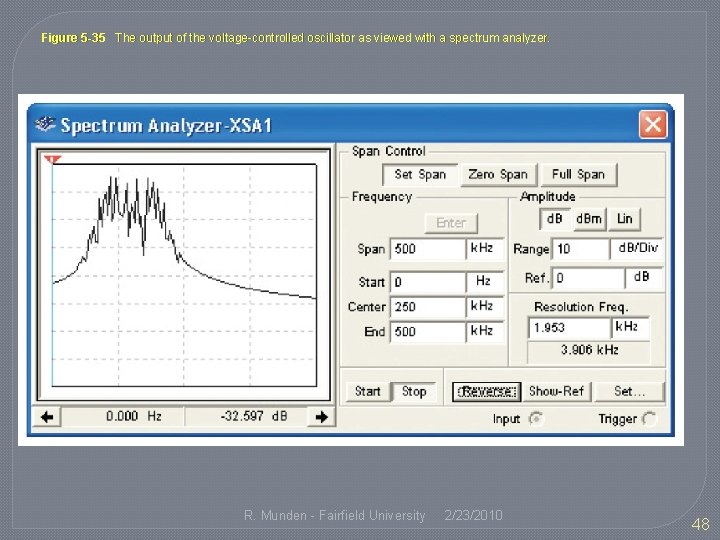Click the Spectrum Analyzer title bar icon
This screenshot has height=540, width=720.
point(45,124)
